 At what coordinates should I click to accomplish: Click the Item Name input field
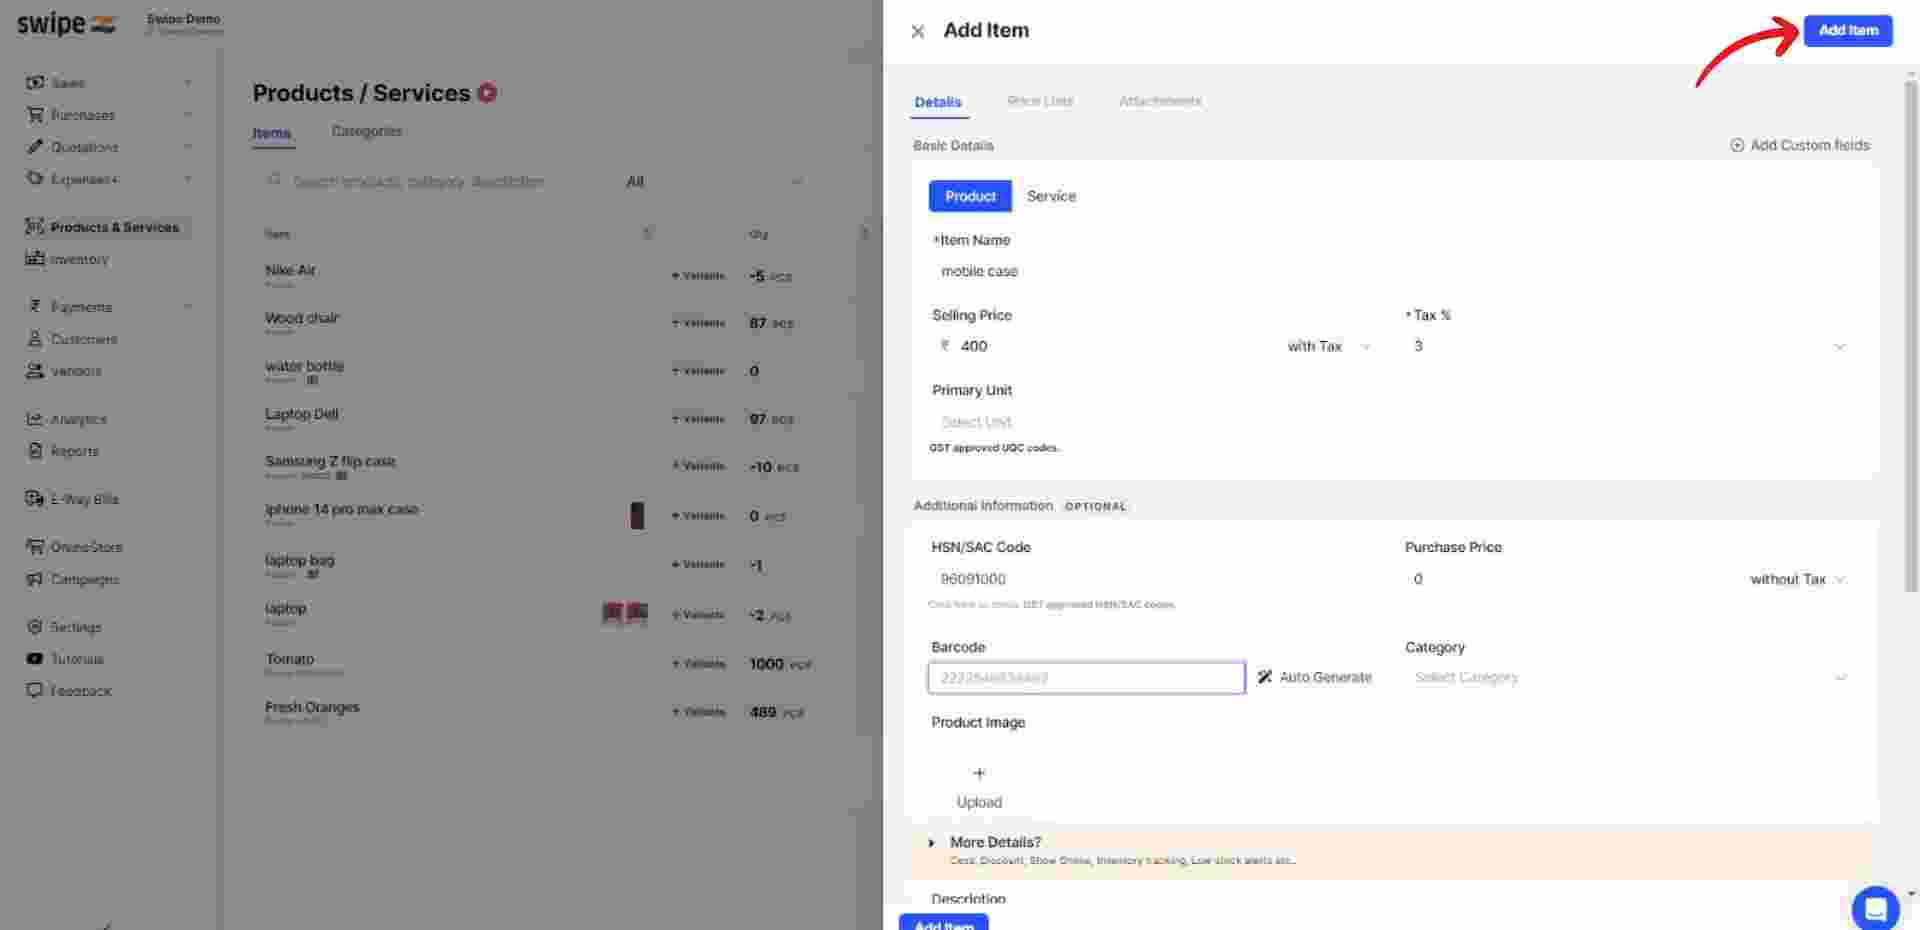point(1390,271)
